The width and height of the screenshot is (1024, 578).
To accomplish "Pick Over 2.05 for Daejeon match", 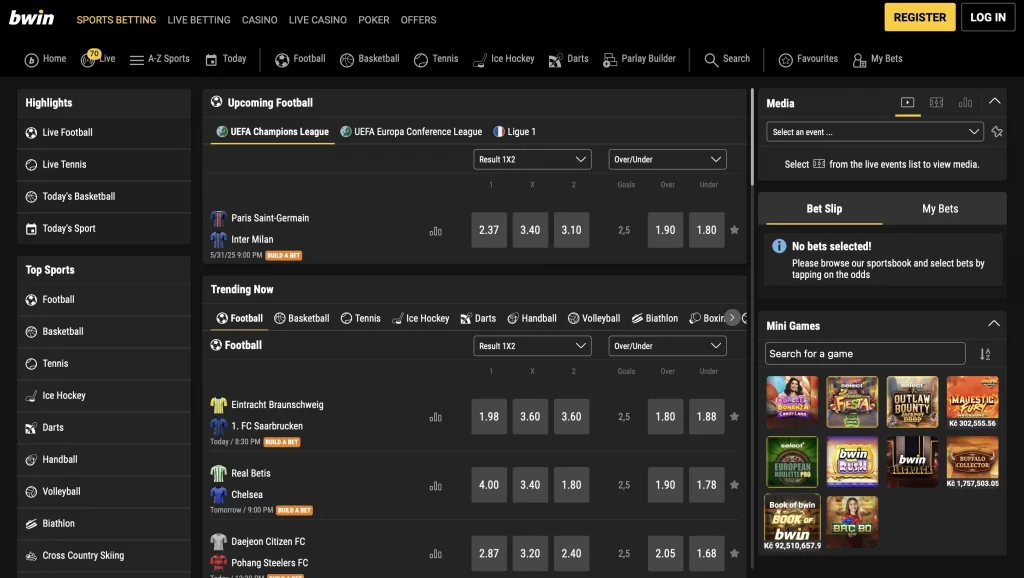I will 665,553.
